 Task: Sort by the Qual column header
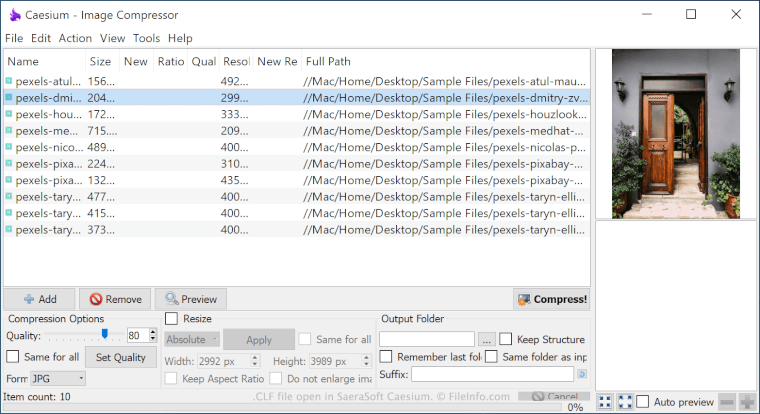pyautogui.click(x=204, y=61)
